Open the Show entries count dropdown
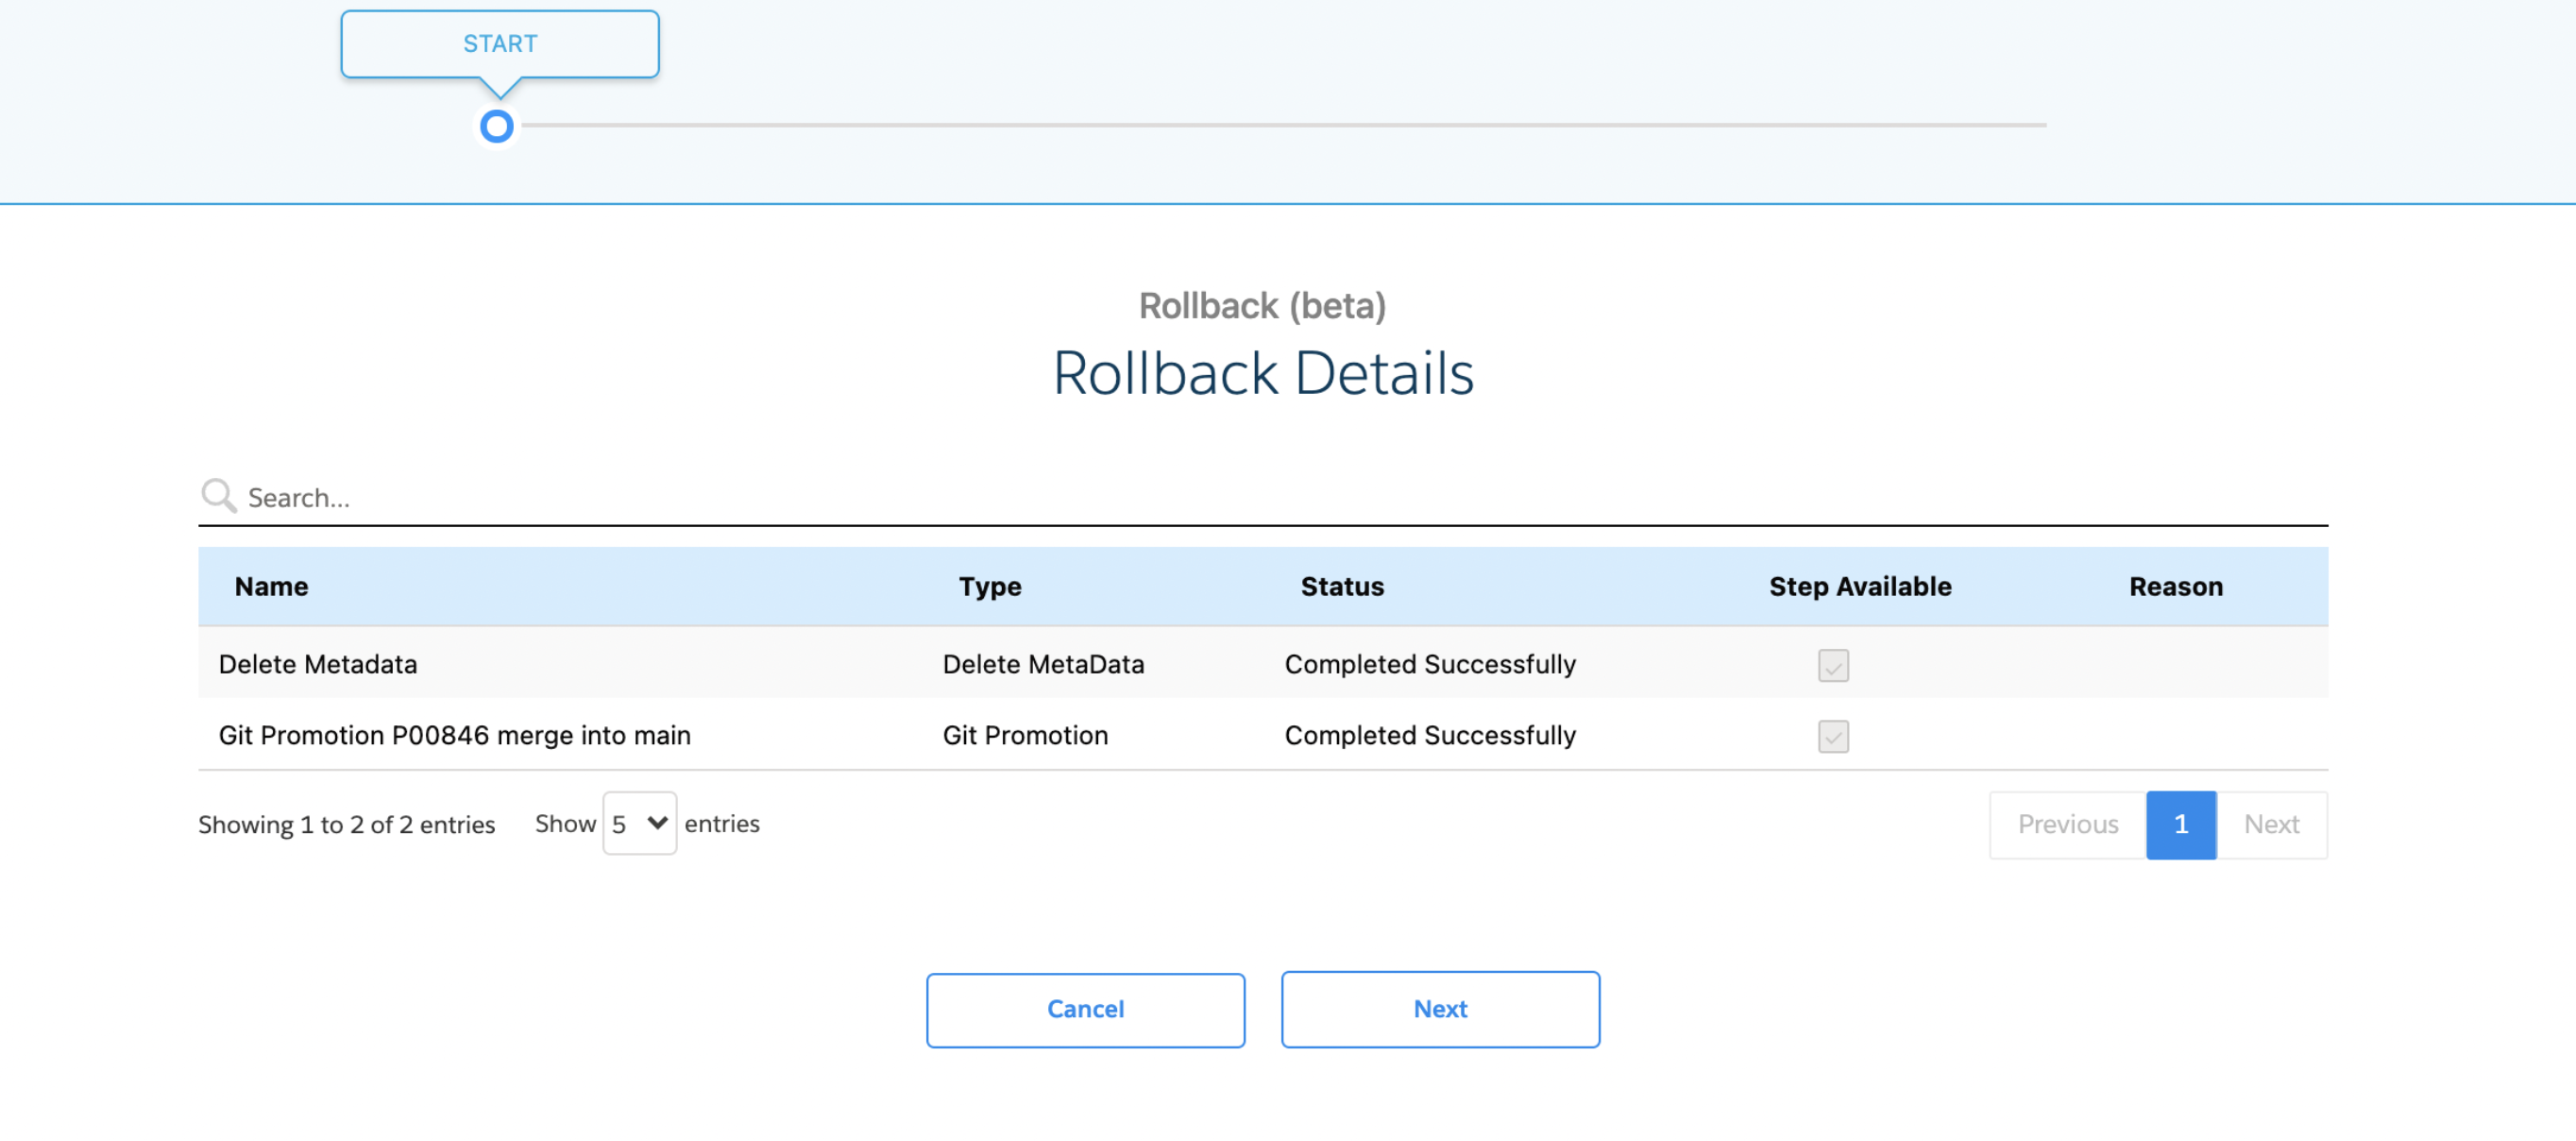The width and height of the screenshot is (2576, 1141). coord(639,823)
